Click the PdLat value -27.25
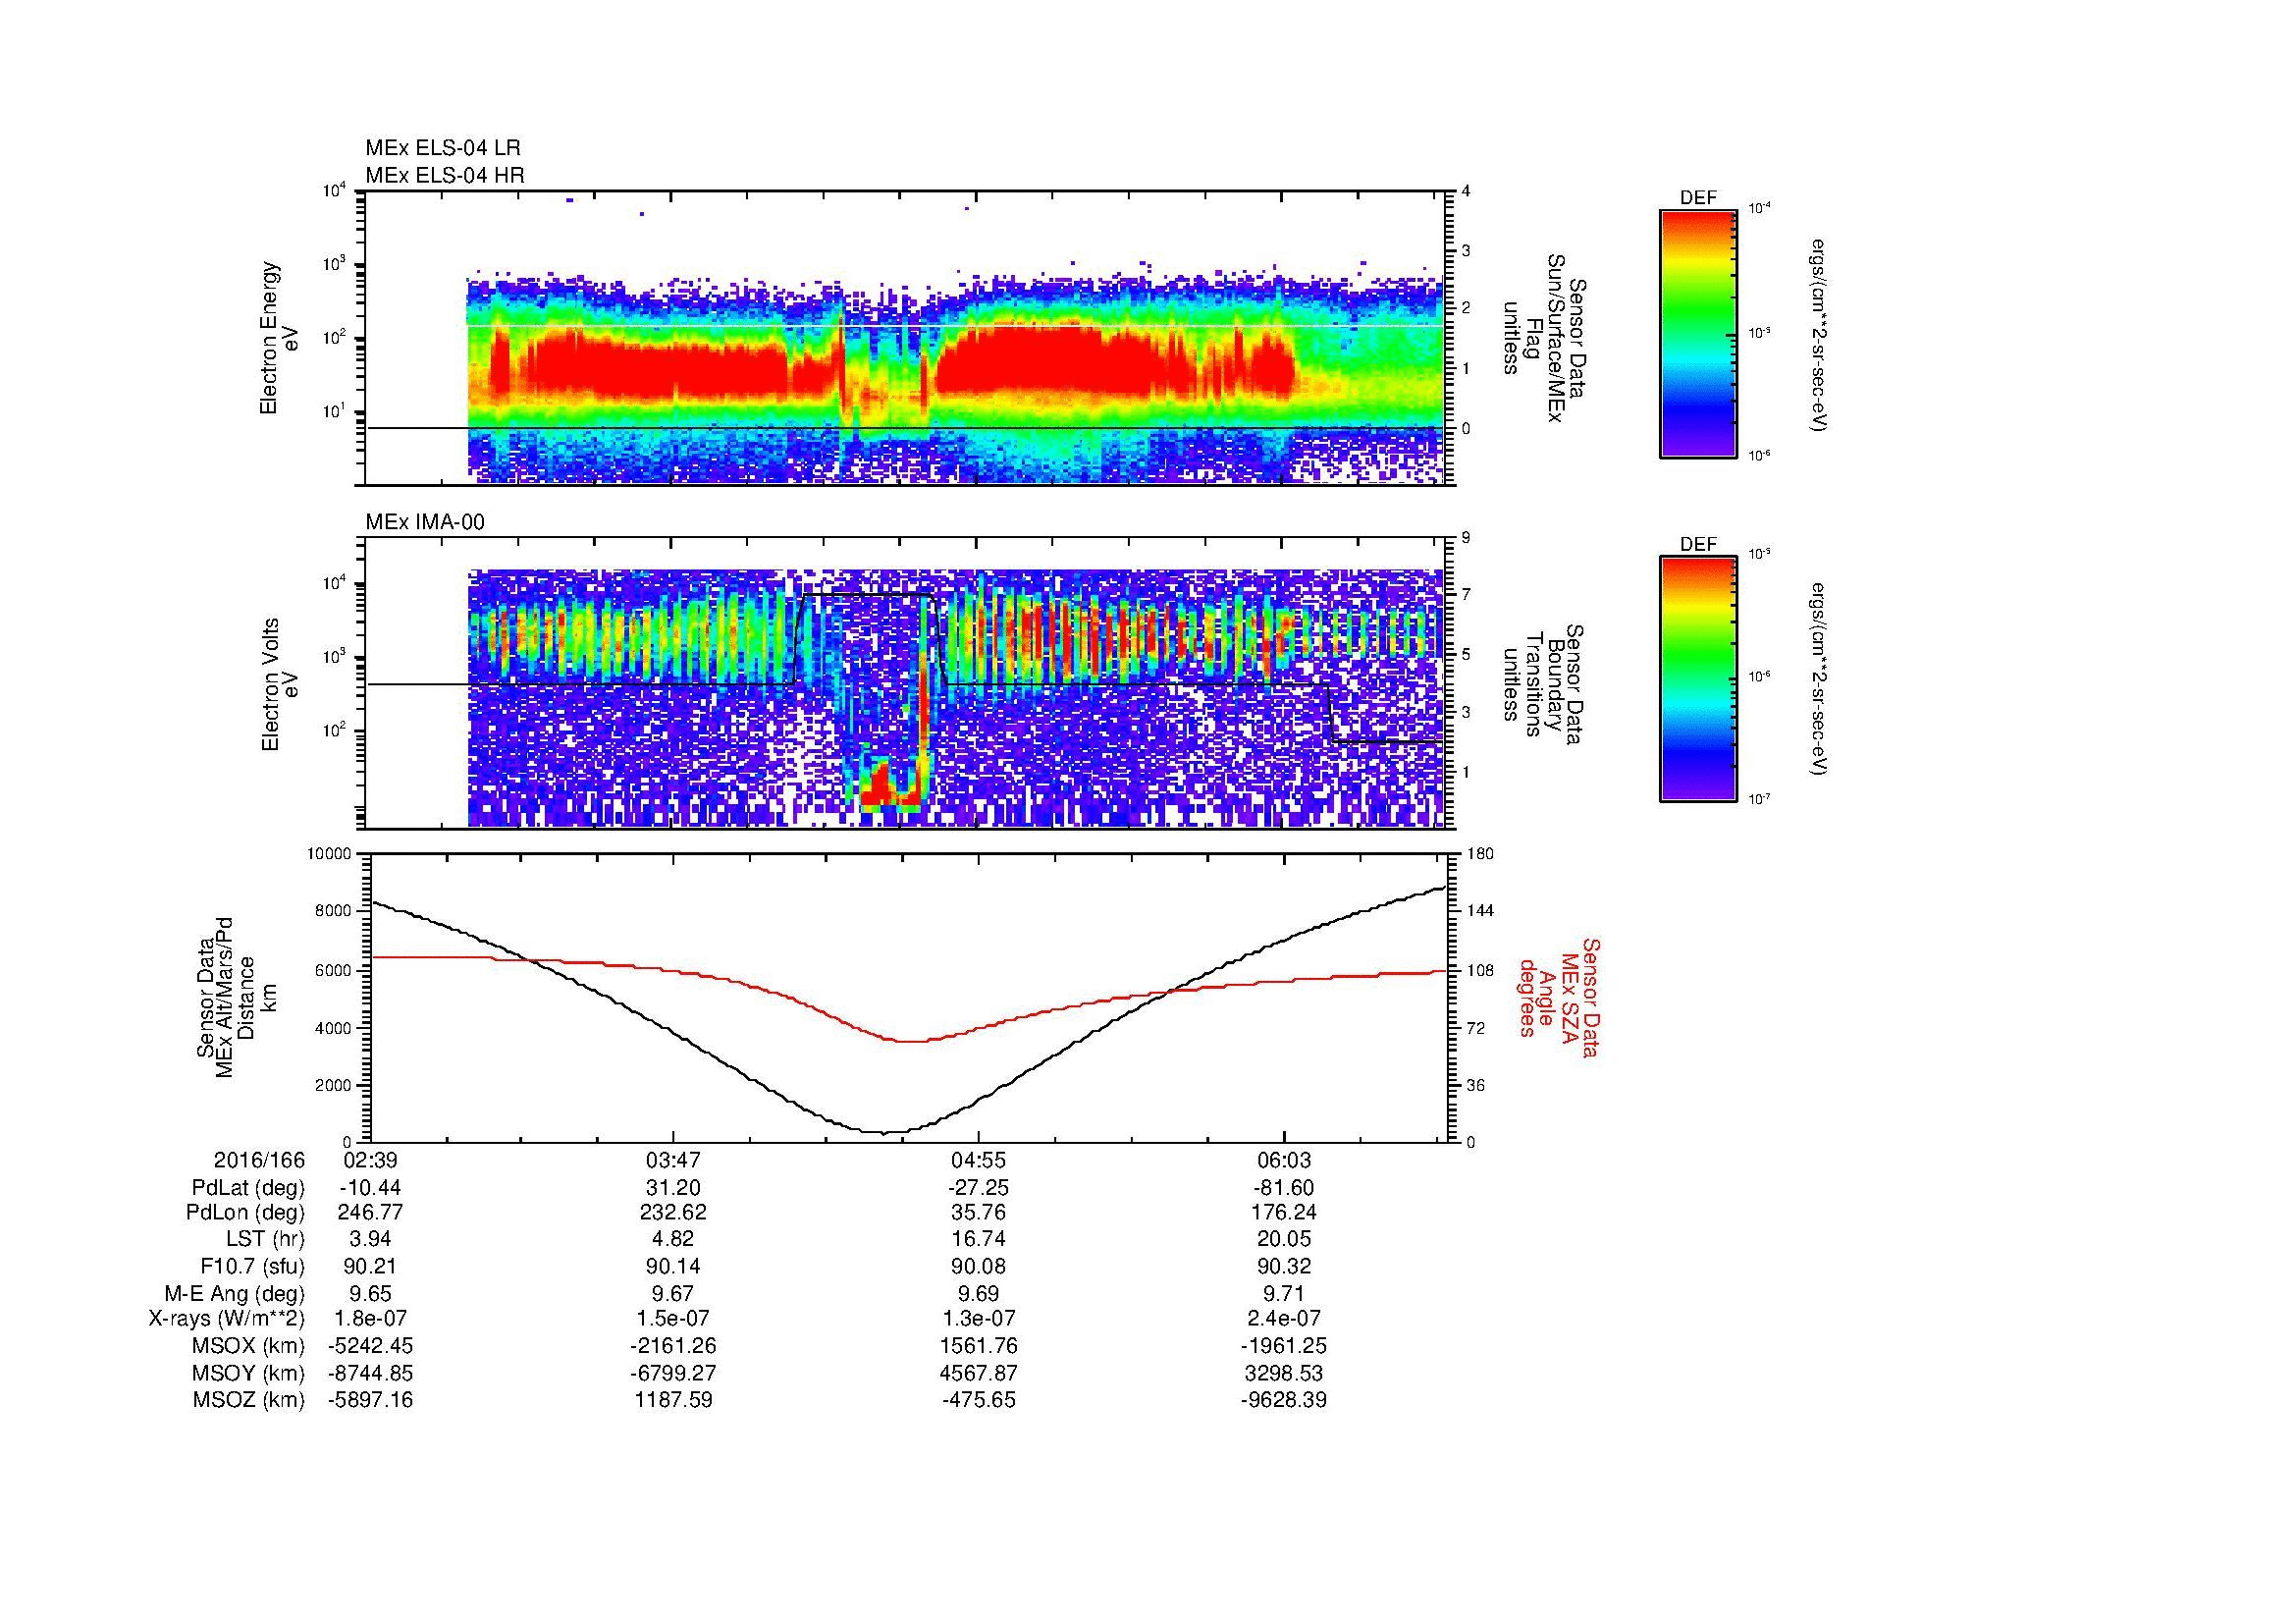The width and height of the screenshot is (2296, 1623). [x=978, y=1188]
